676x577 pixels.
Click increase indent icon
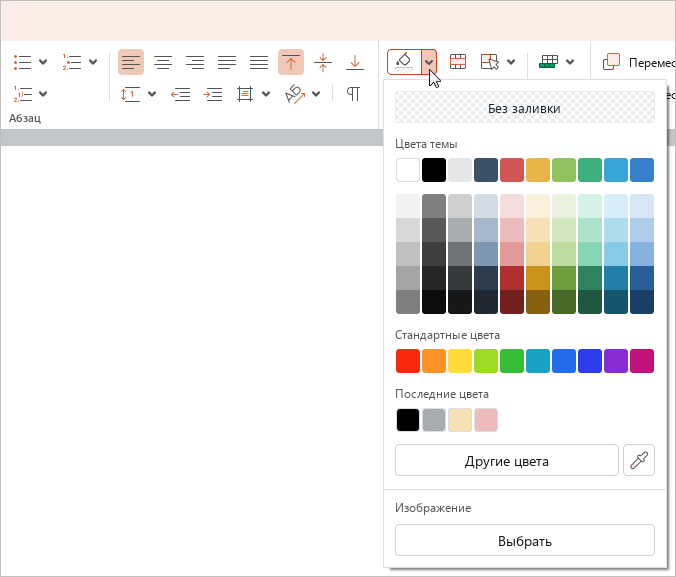[x=213, y=94]
